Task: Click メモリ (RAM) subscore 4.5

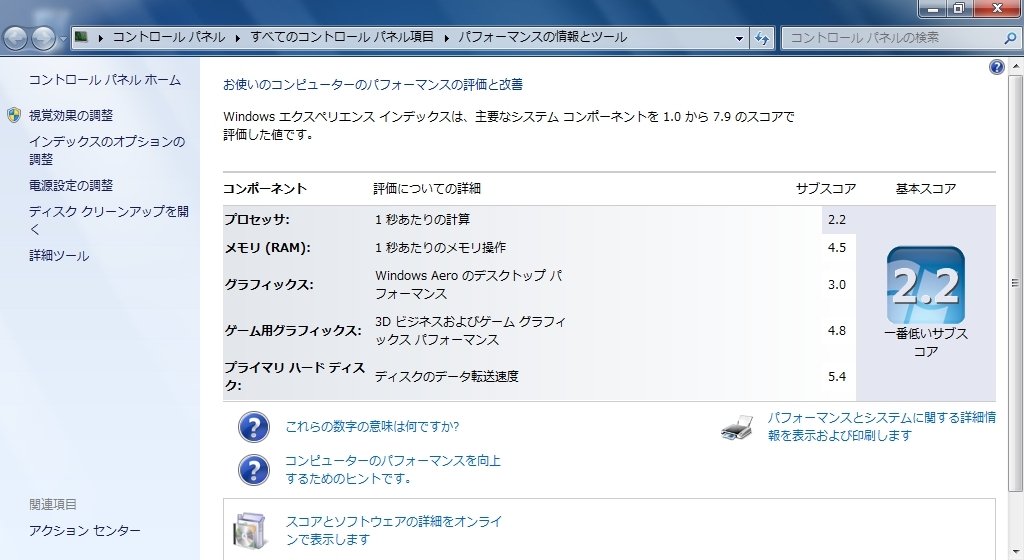Action: pos(837,248)
